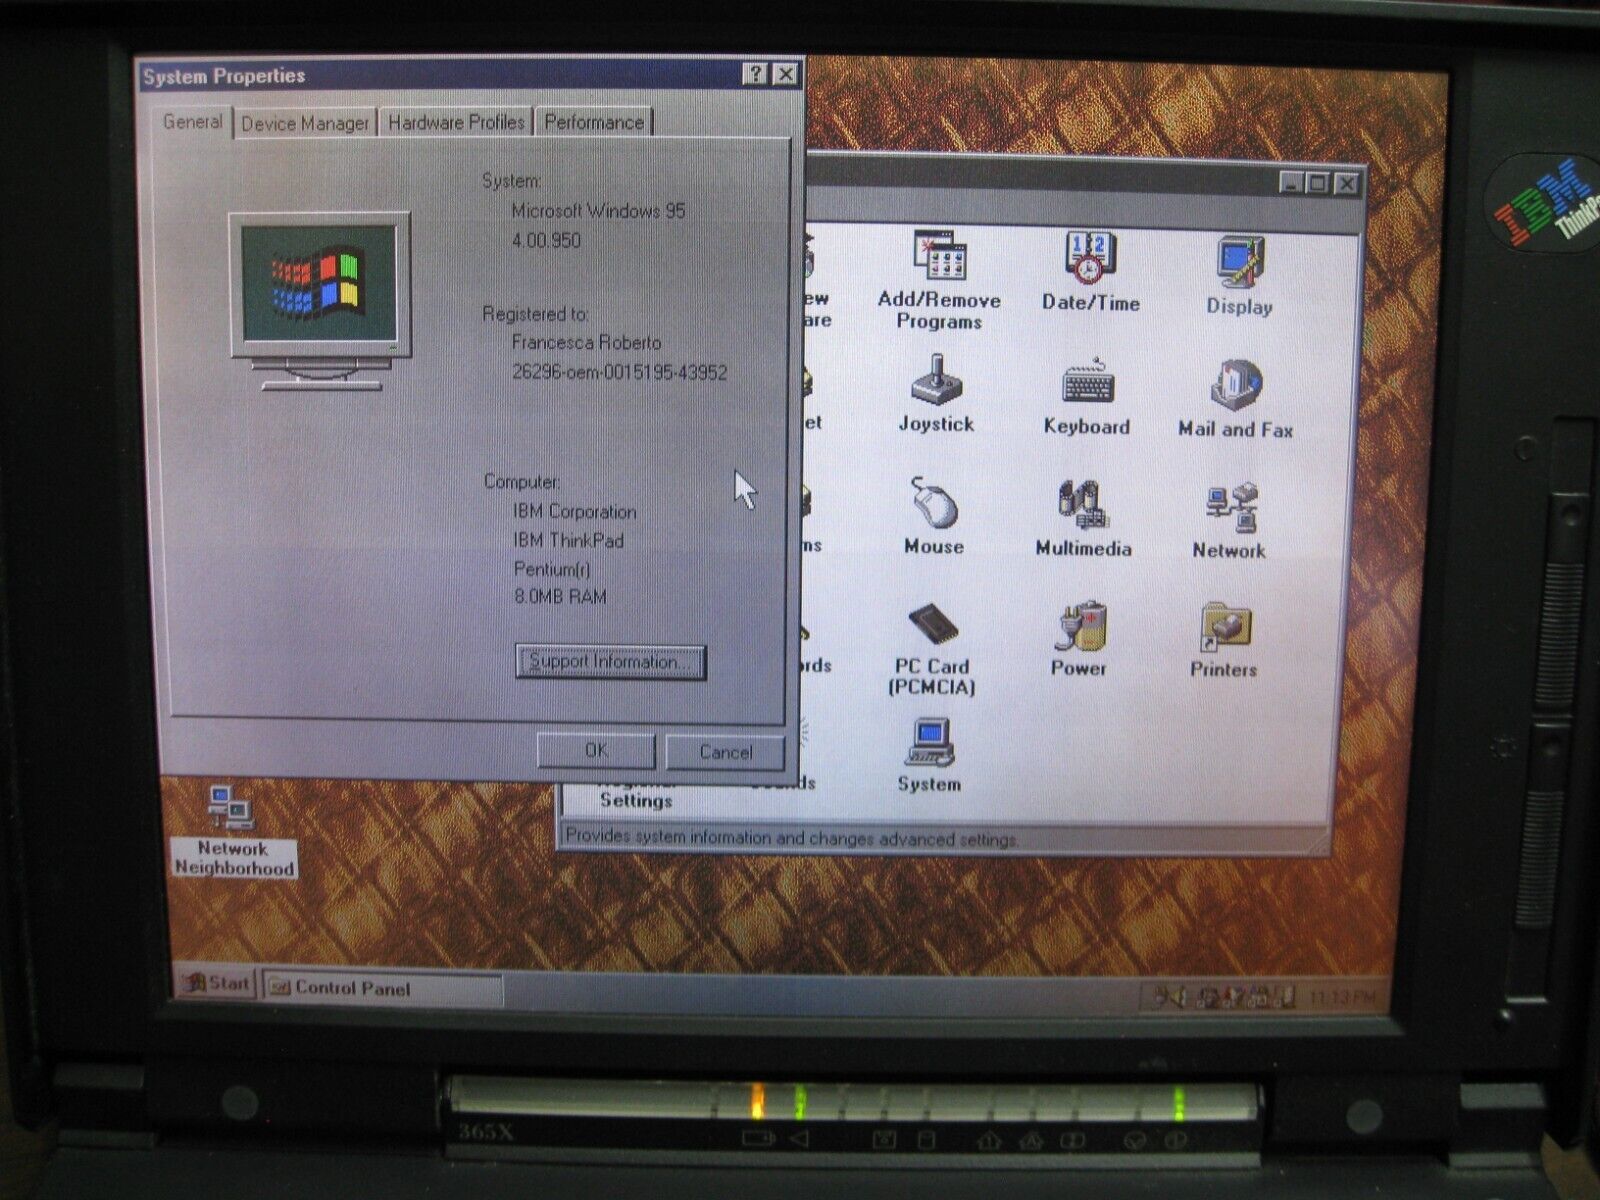Viewport: 1600px width, 1200px height.
Task: Open the PC Card (PCMCIA) icon
Action: tap(931, 649)
